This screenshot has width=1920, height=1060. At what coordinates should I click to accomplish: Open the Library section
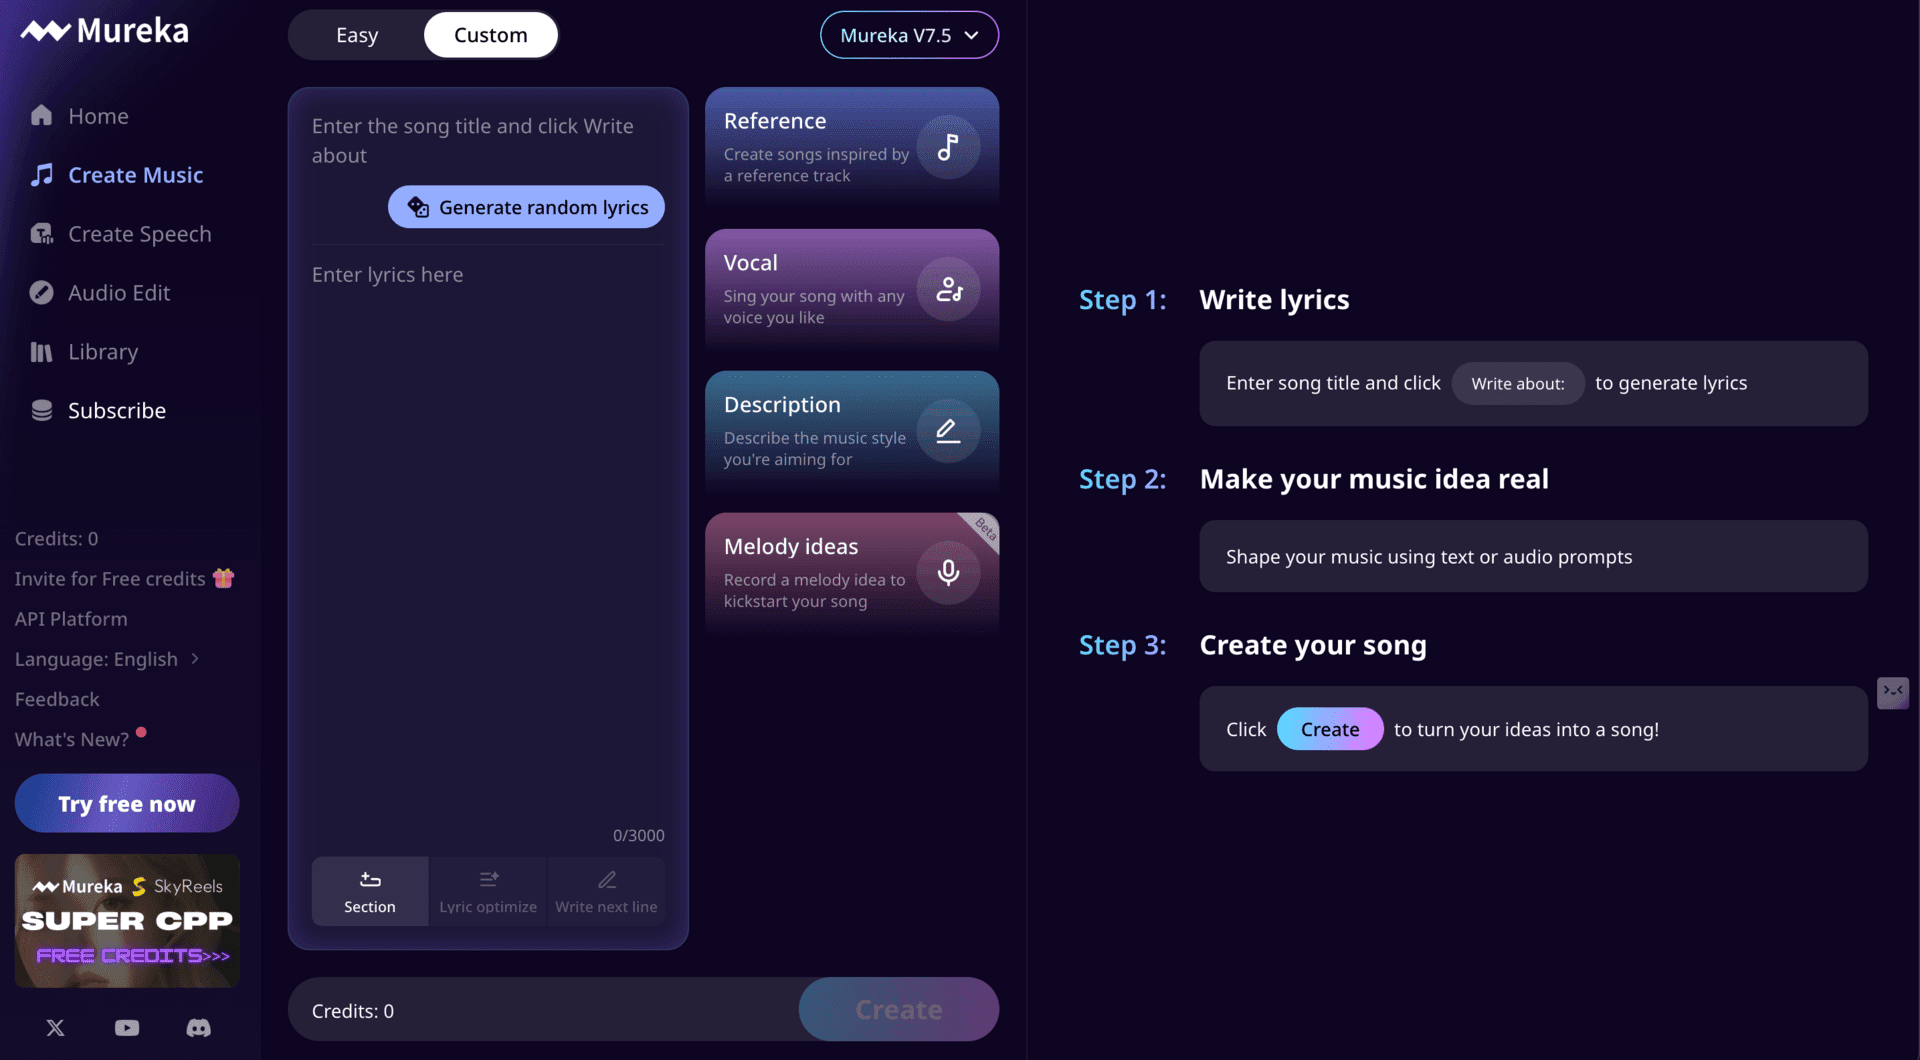coord(103,352)
